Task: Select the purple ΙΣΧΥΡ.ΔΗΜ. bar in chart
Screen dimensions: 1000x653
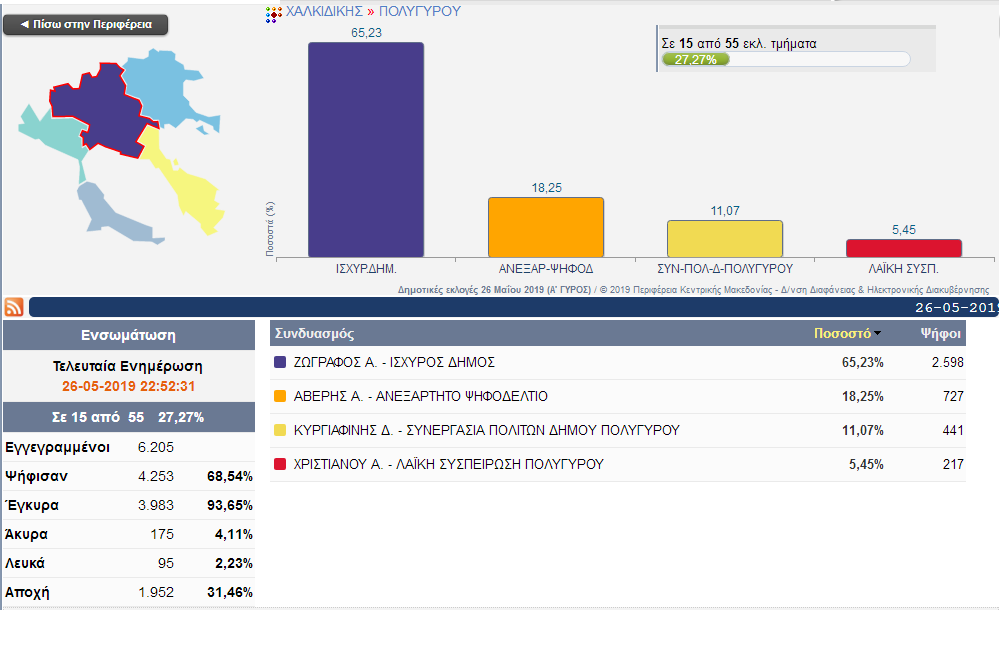Action: [x=365, y=150]
